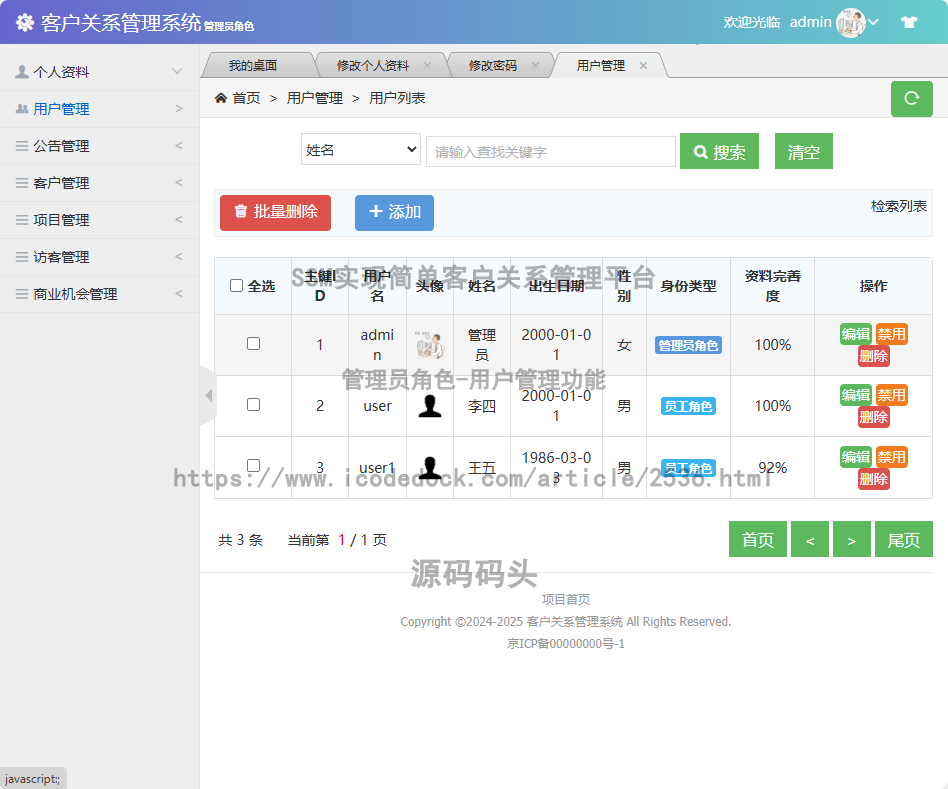Expand 用户管理 sidebar arrow
948x789 pixels.
click(x=179, y=108)
